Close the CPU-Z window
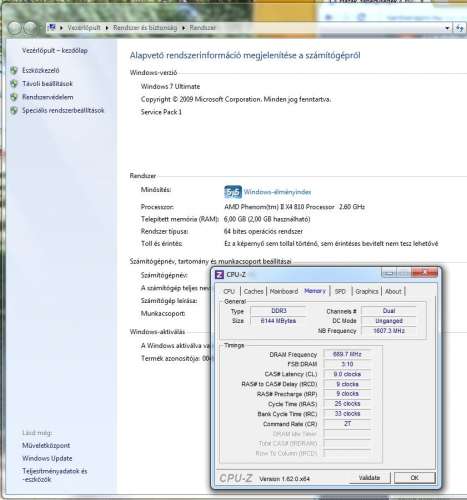 [424, 273]
